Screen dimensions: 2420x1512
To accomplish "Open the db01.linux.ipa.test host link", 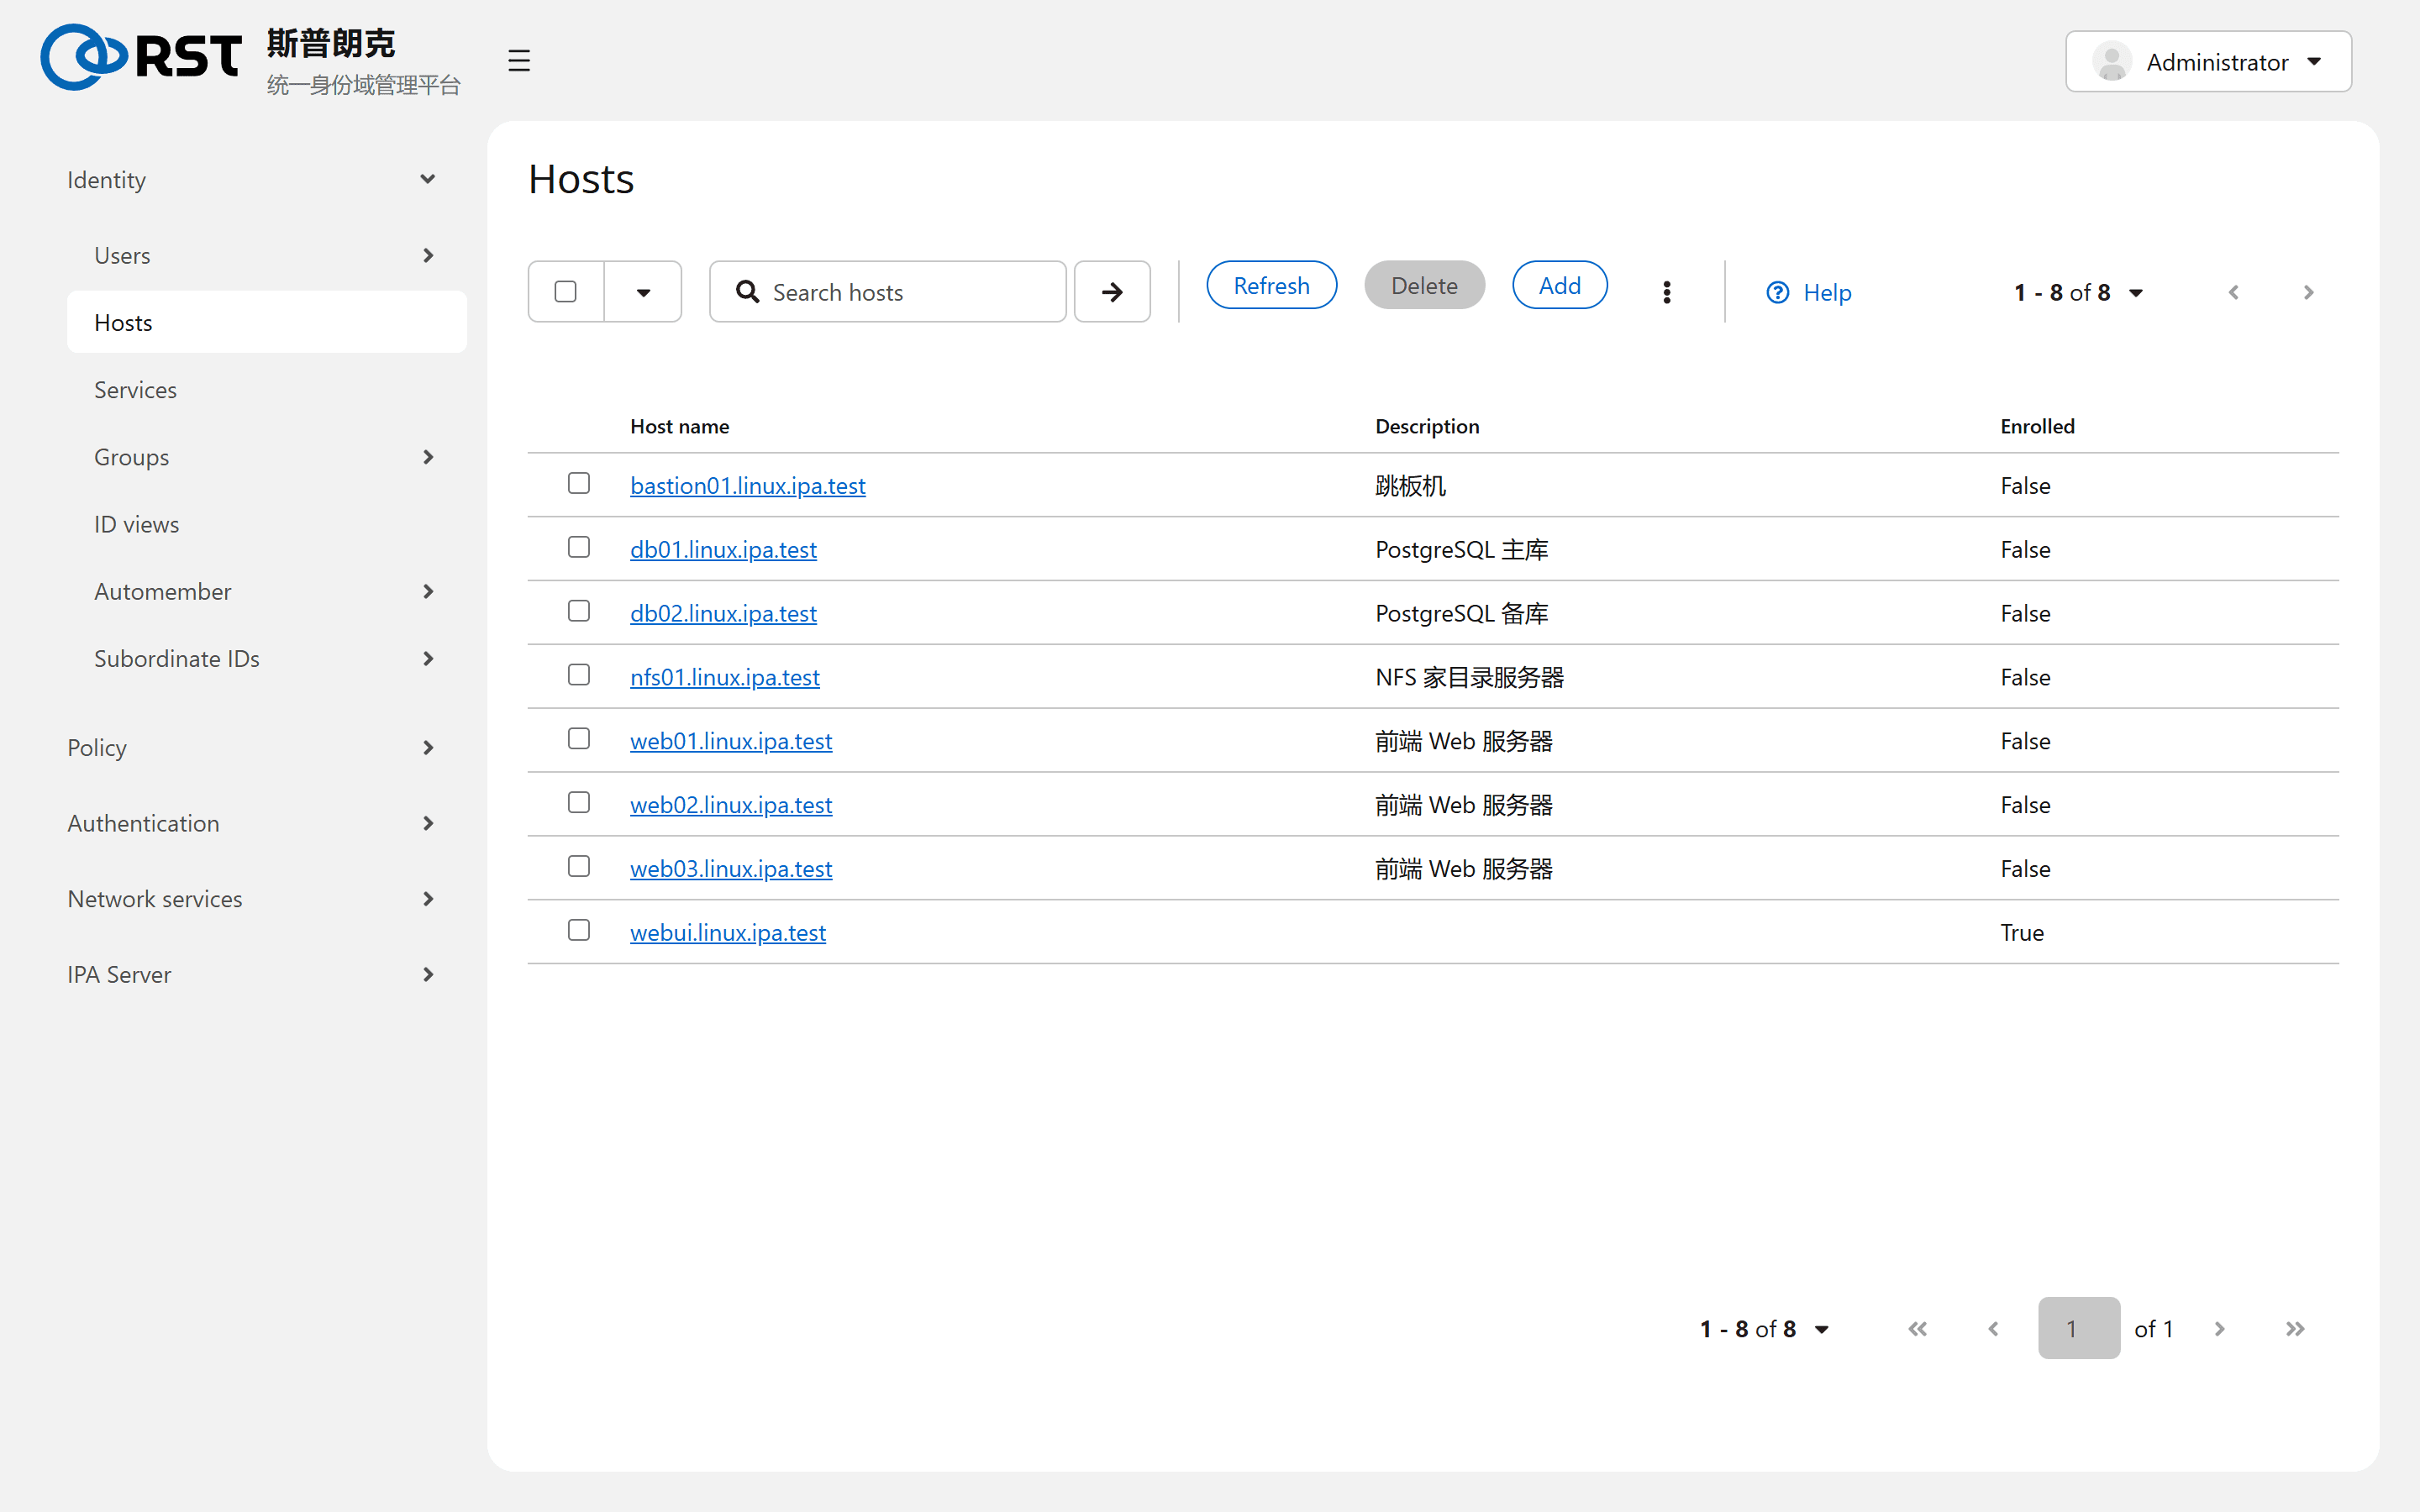I will coord(723,549).
